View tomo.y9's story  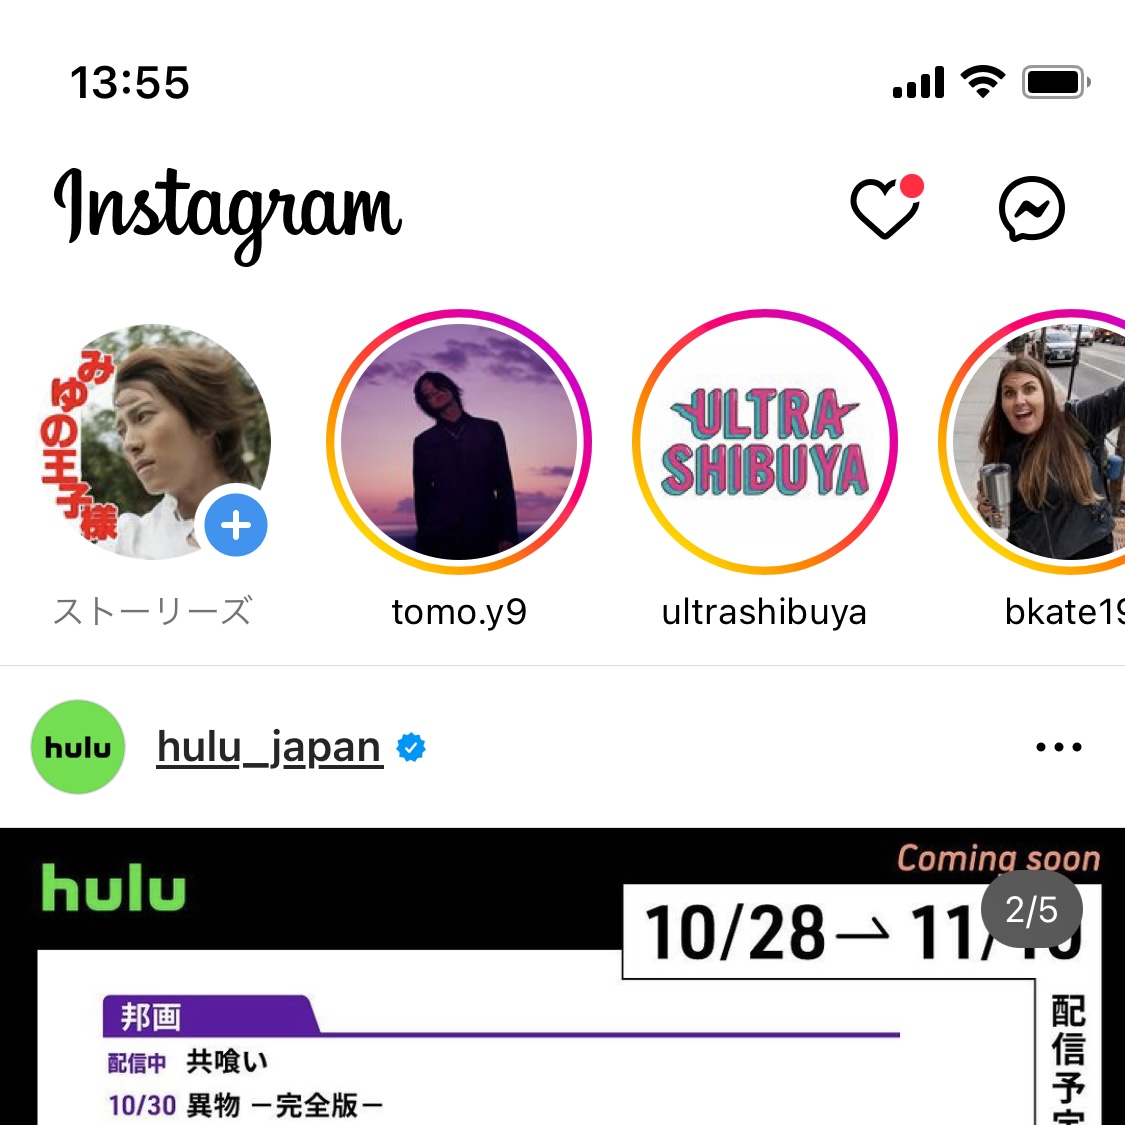click(459, 441)
